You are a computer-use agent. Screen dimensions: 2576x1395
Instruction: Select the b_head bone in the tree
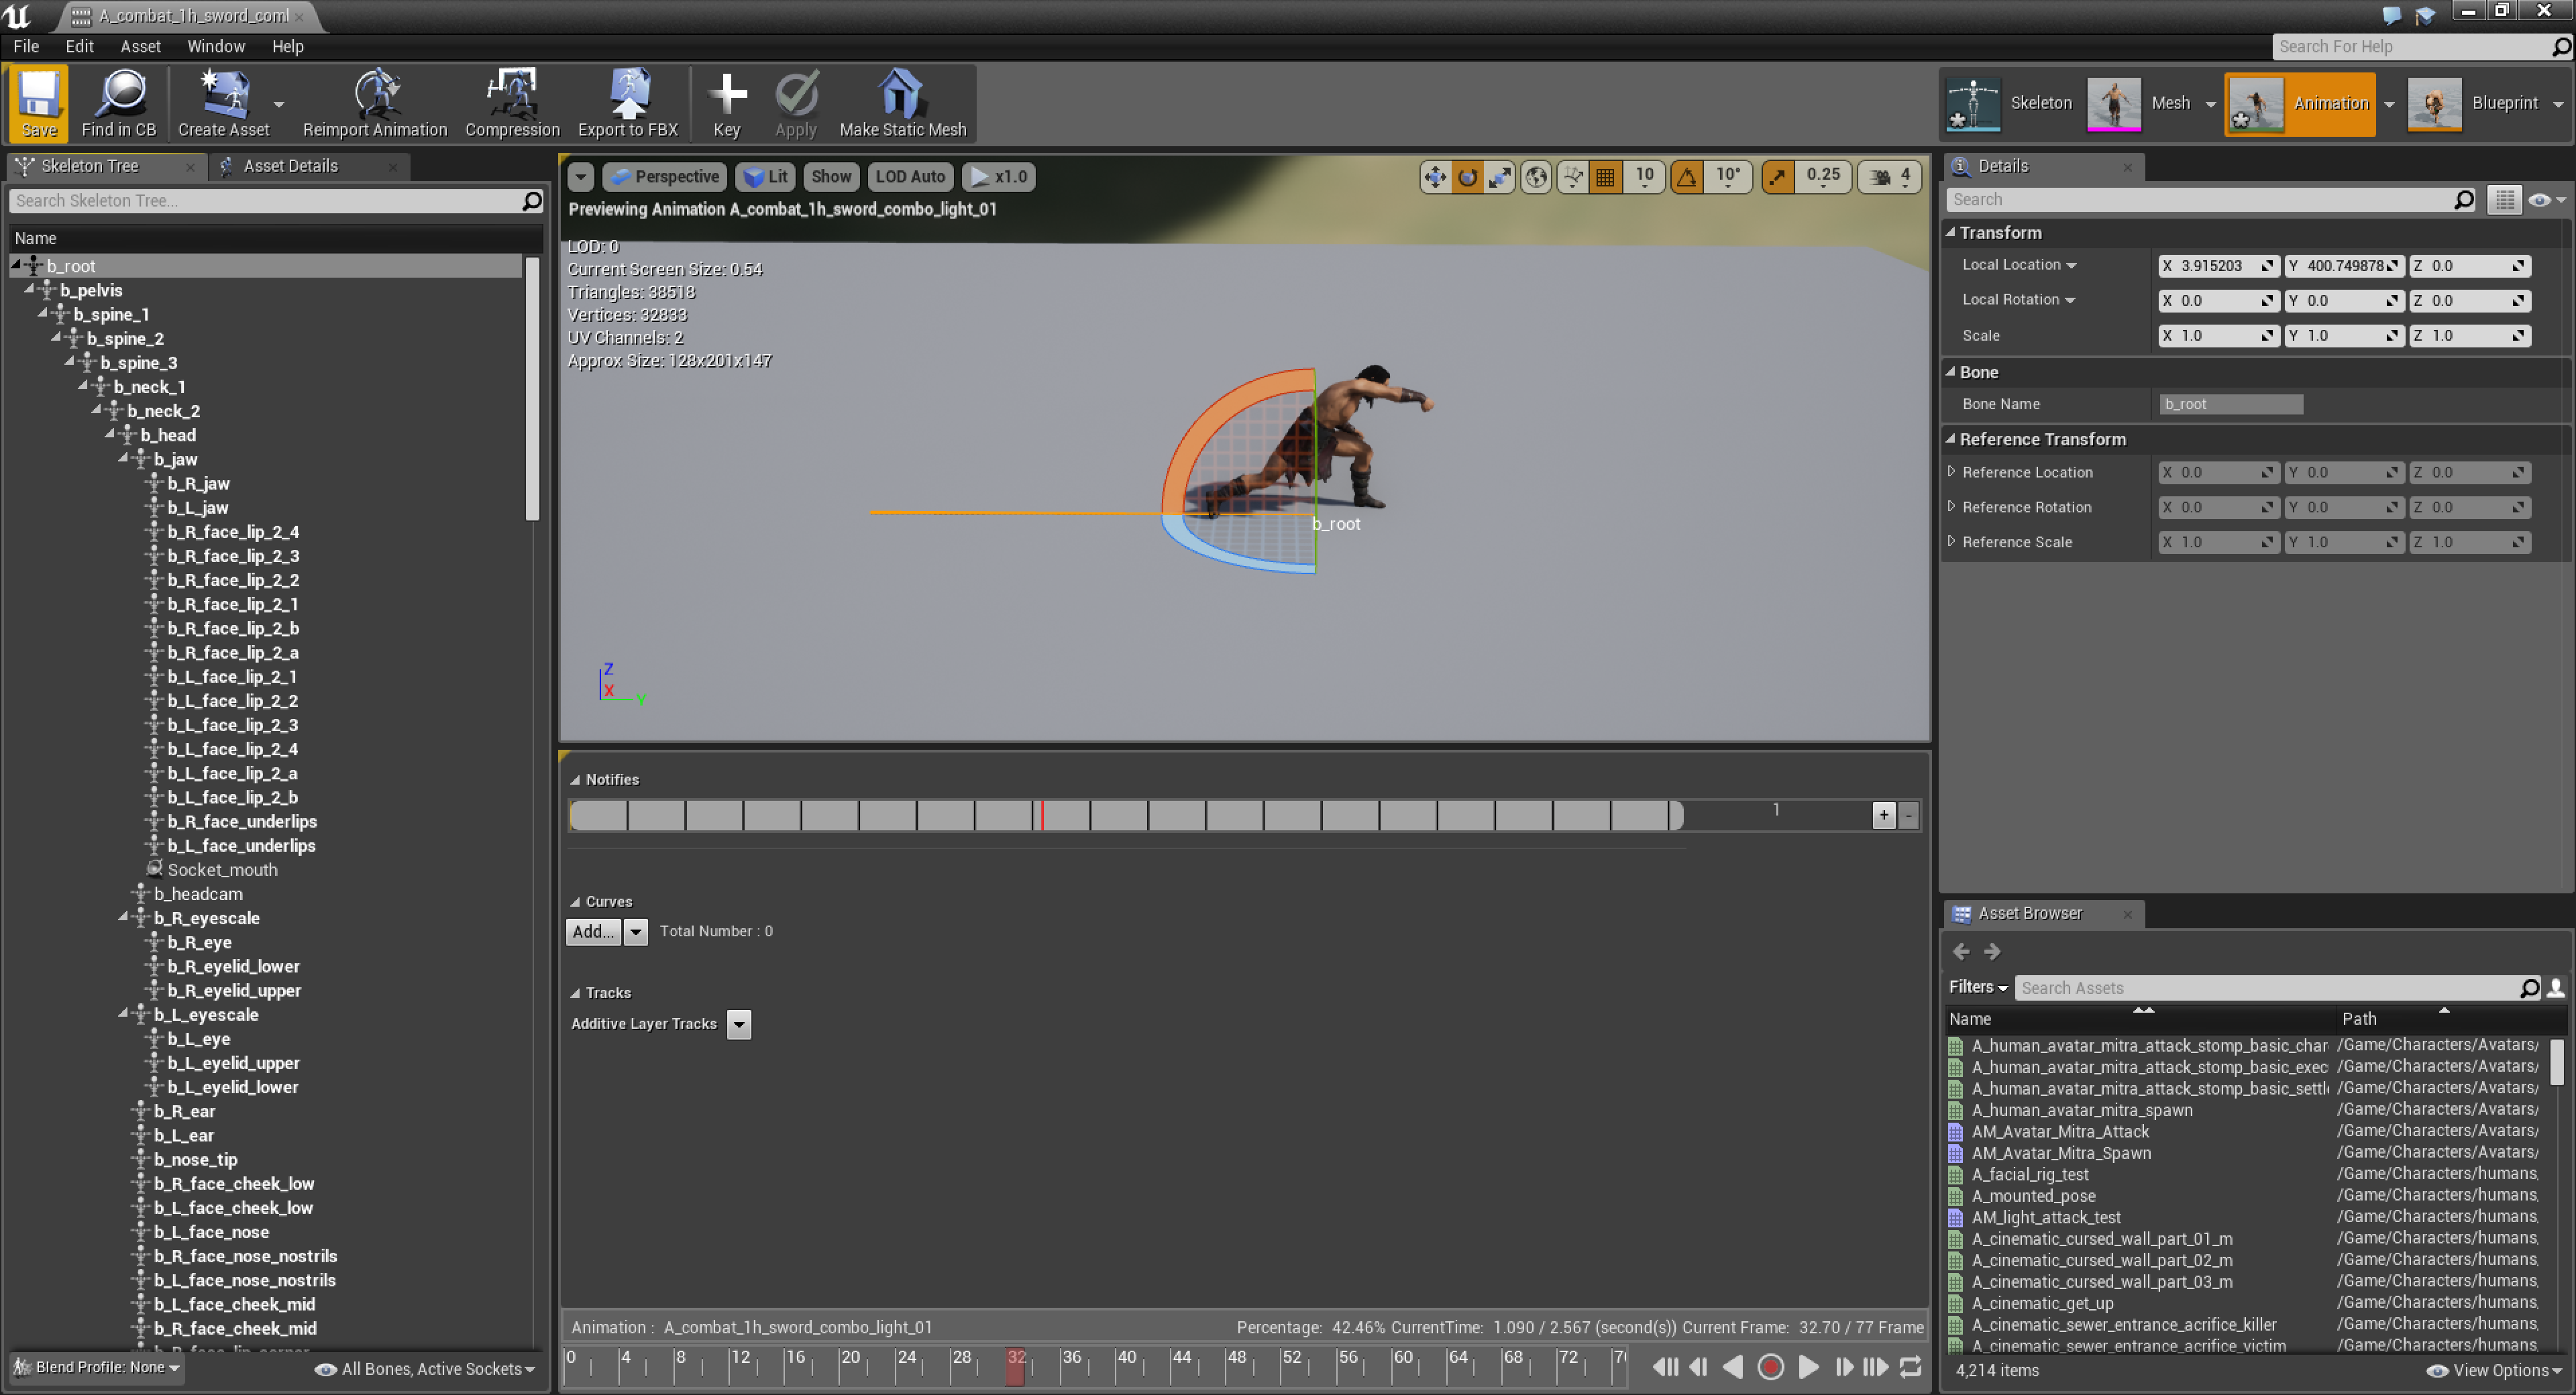click(x=168, y=435)
